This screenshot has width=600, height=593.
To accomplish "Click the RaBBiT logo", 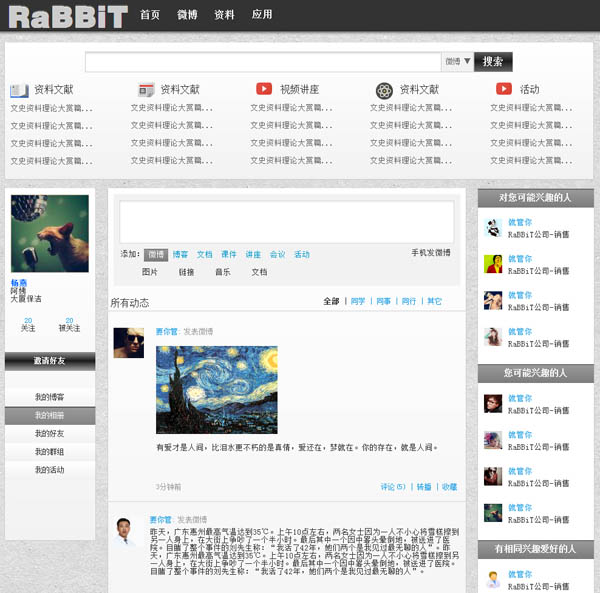I will (x=68, y=17).
